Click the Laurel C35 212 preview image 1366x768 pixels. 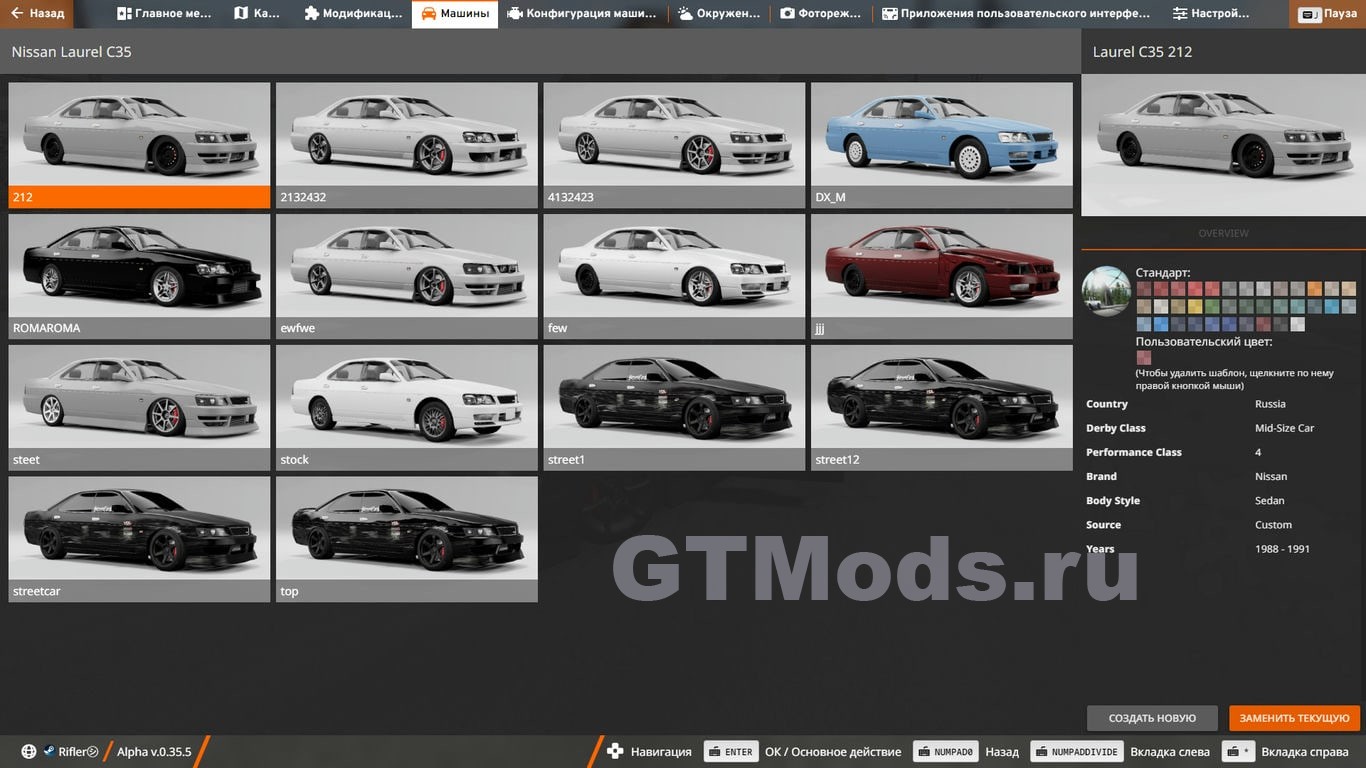click(1223, 144)
